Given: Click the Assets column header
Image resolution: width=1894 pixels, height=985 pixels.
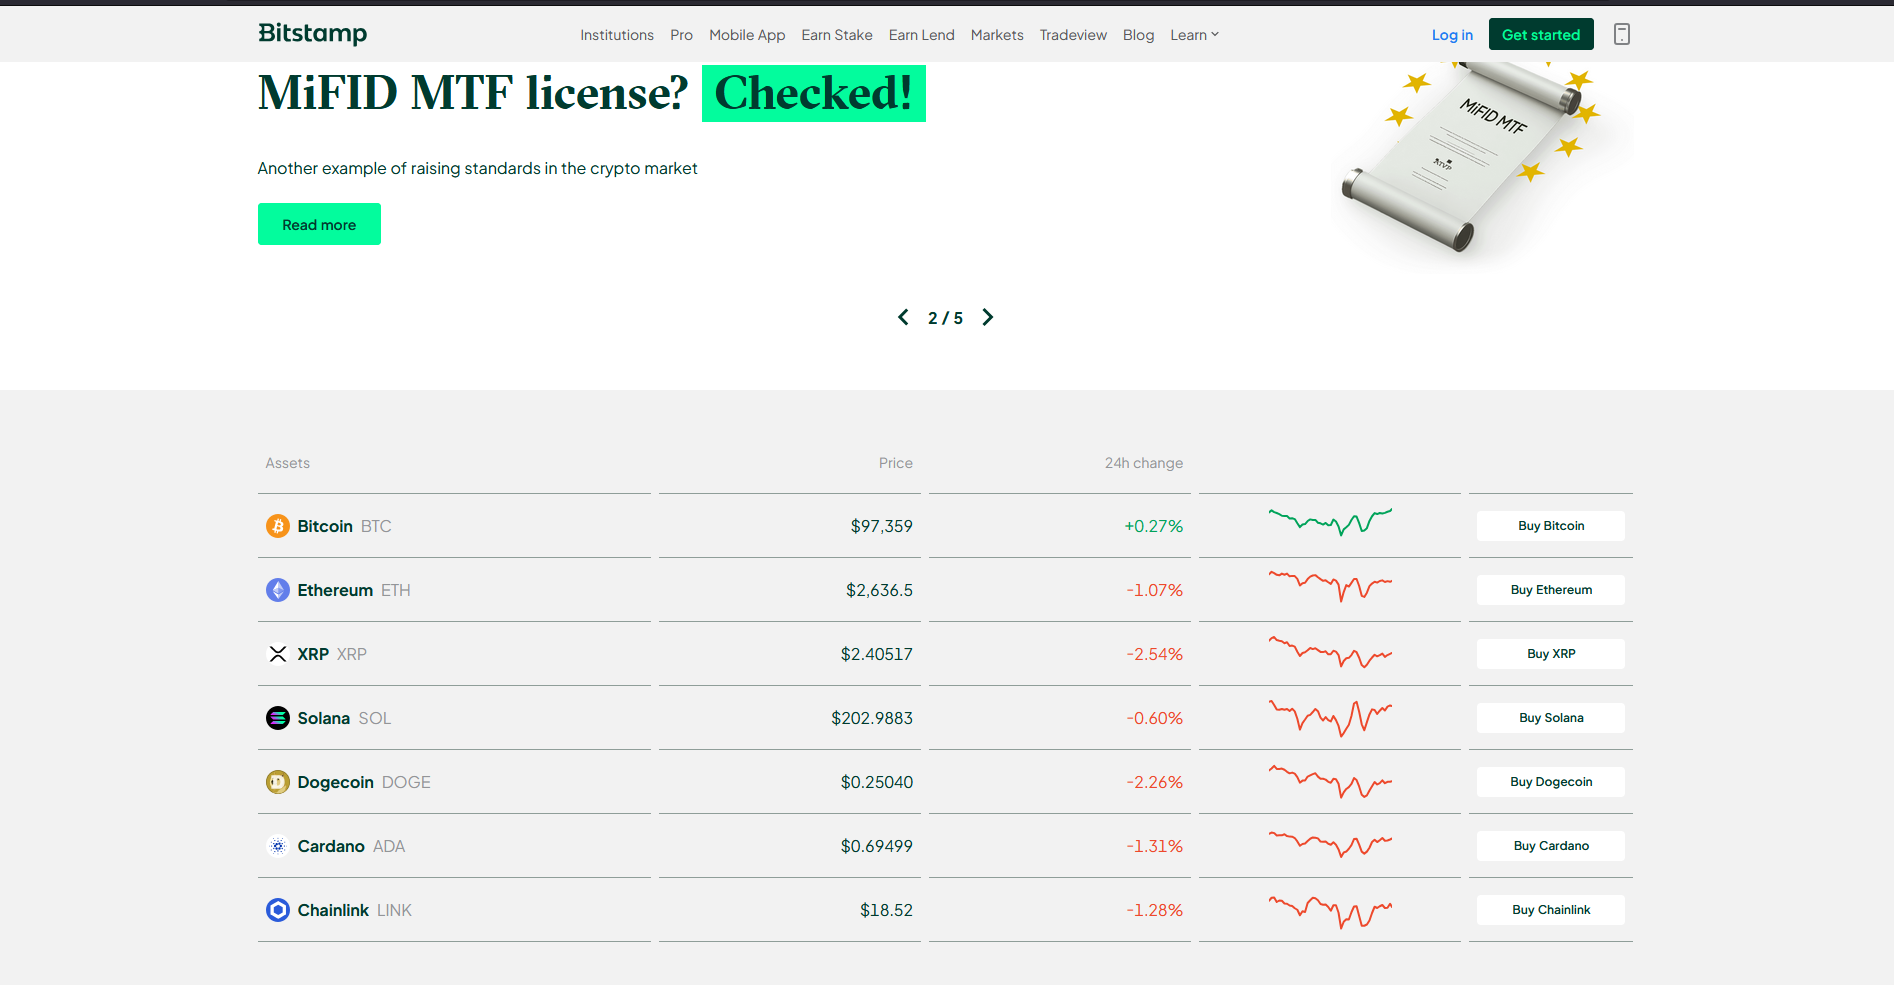Looking at the screenshot, I should click(x=287, y=463).
